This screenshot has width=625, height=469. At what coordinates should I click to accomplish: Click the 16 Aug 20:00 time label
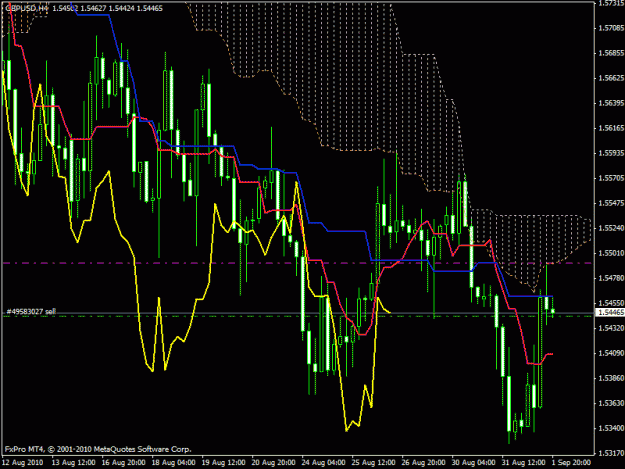(123, 462)
